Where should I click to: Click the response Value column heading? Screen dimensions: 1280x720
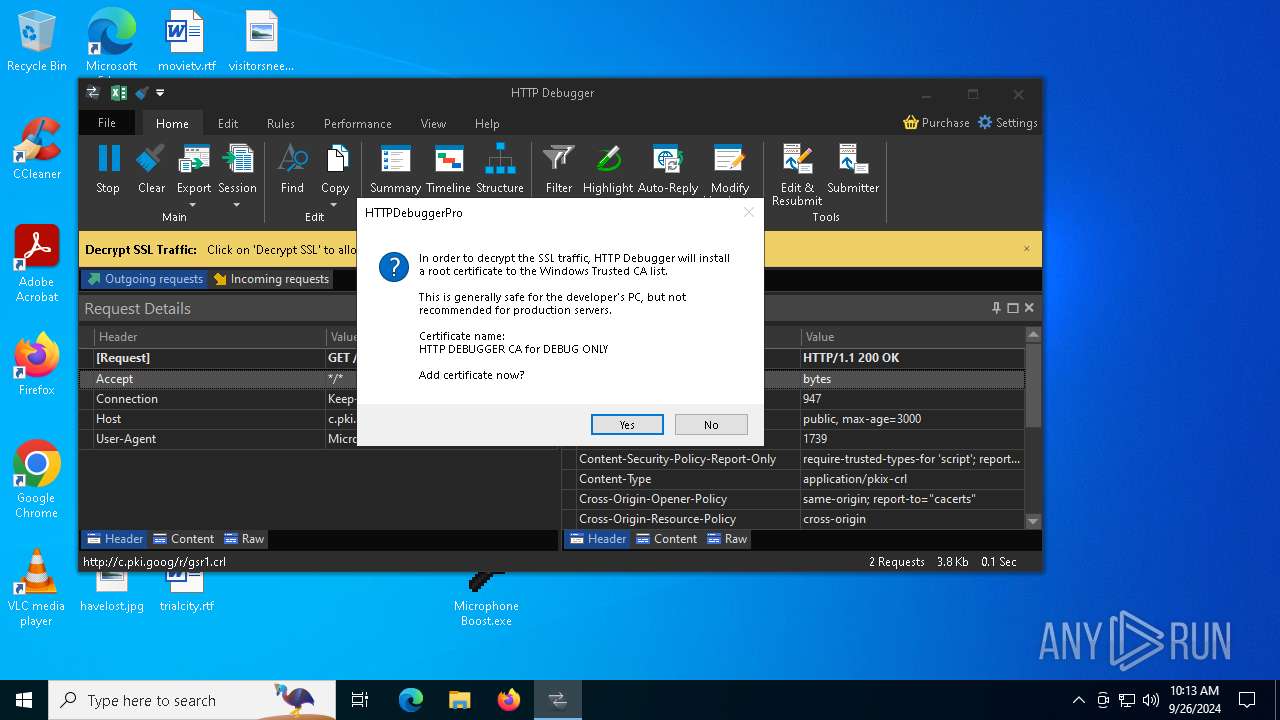point(913,337)
